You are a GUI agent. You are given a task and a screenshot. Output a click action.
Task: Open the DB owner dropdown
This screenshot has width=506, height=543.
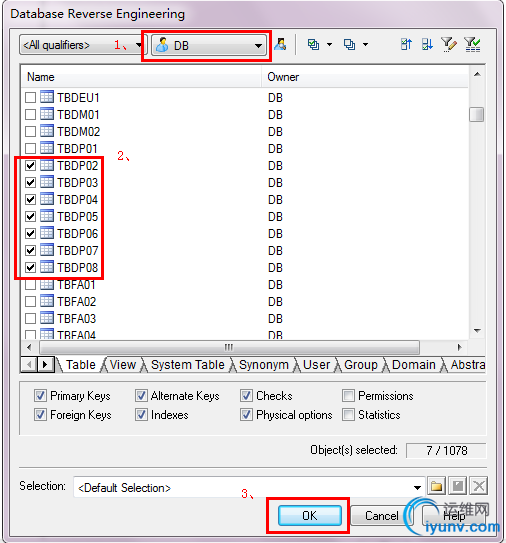pos(209,46)
